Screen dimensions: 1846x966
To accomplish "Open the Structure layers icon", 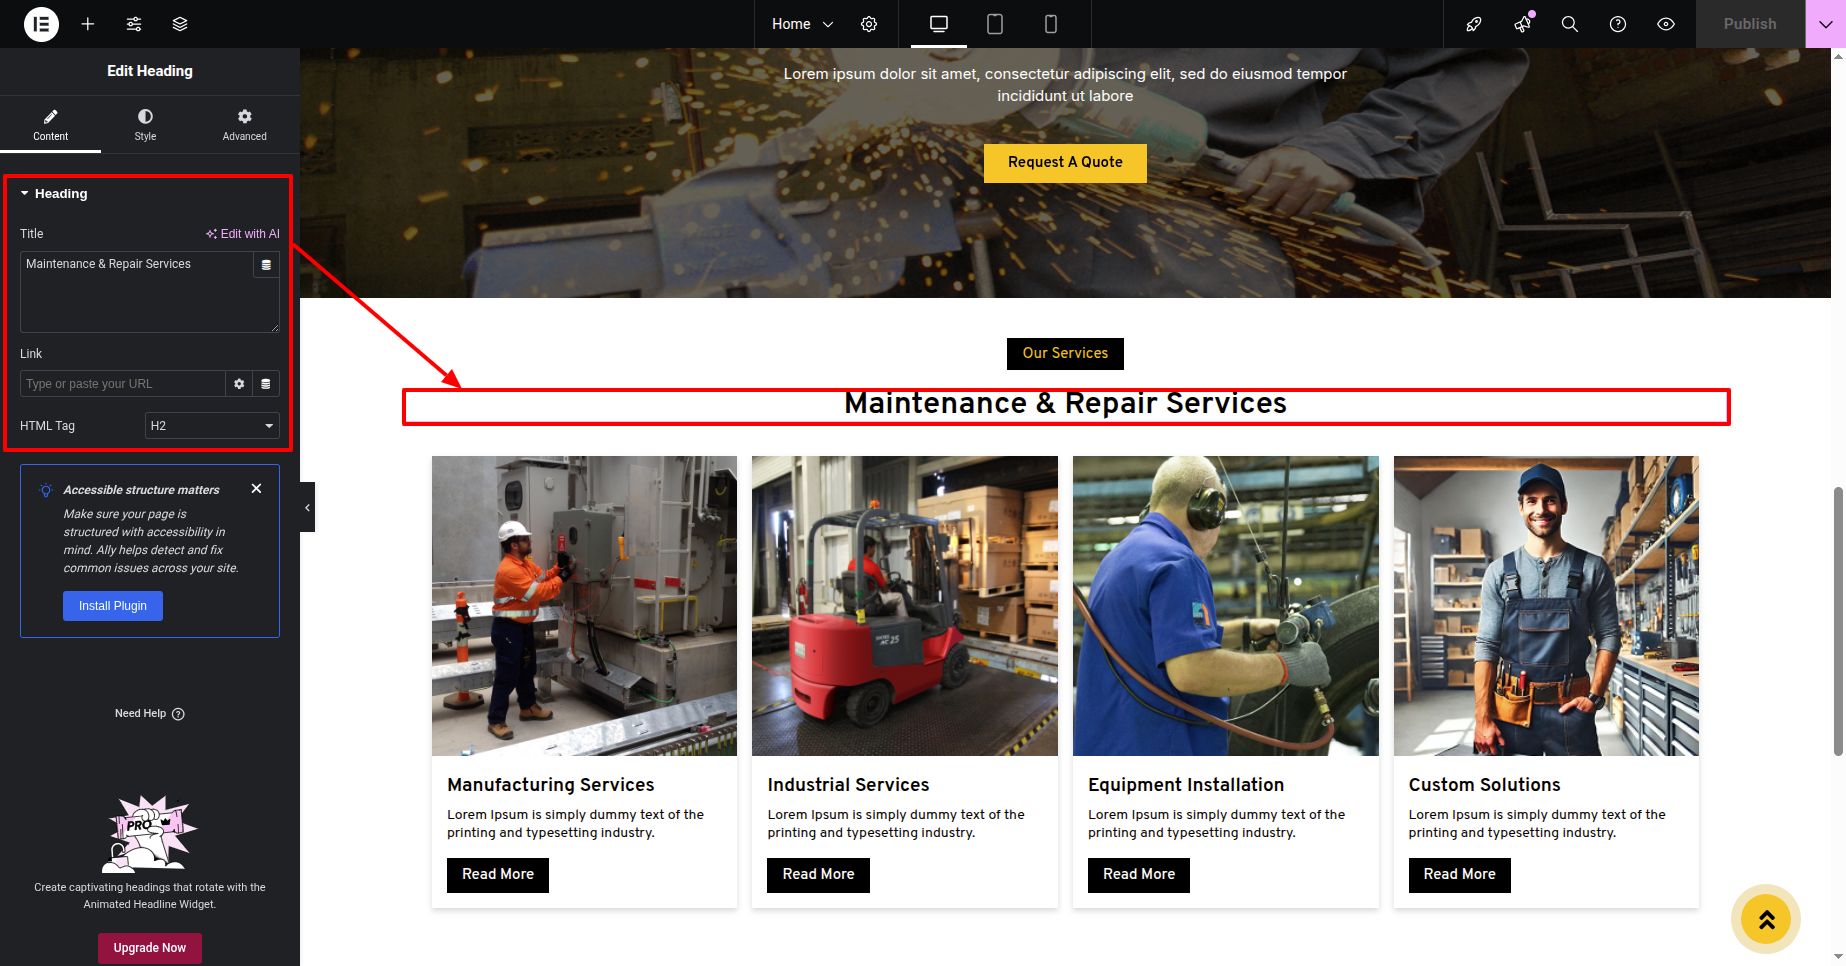I will click(180, 24).
